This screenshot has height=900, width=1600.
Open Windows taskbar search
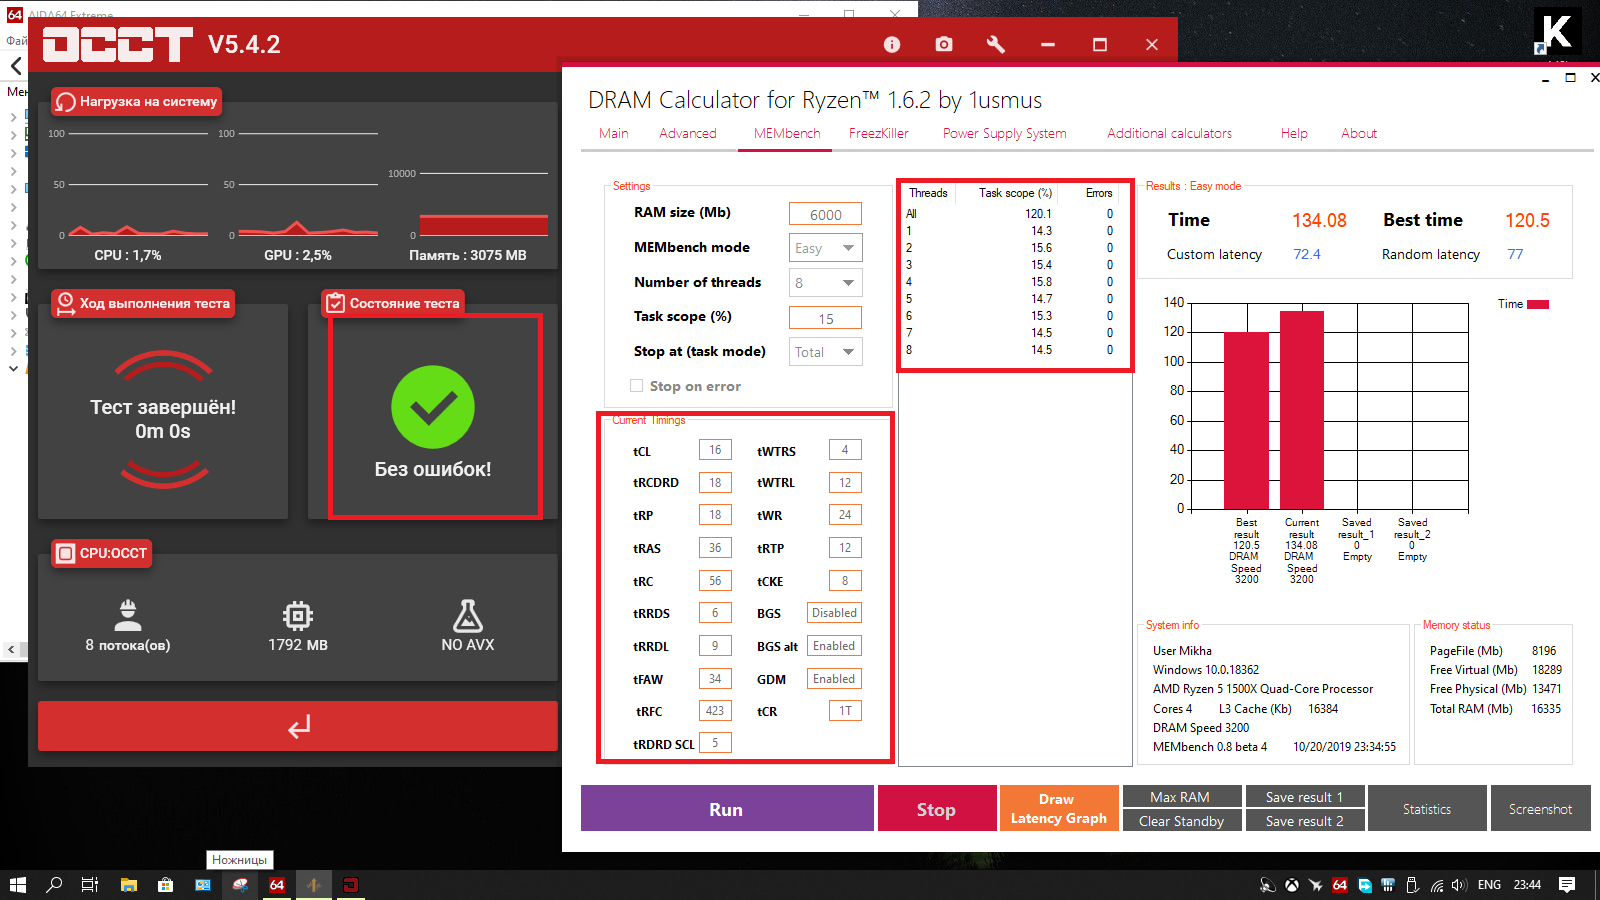point(54,885)
